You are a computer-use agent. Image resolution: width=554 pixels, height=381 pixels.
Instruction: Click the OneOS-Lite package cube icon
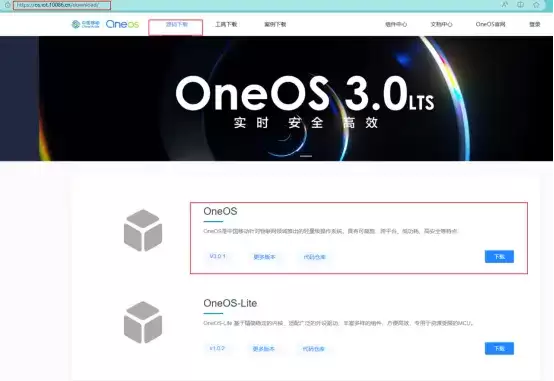click(143, 322)
